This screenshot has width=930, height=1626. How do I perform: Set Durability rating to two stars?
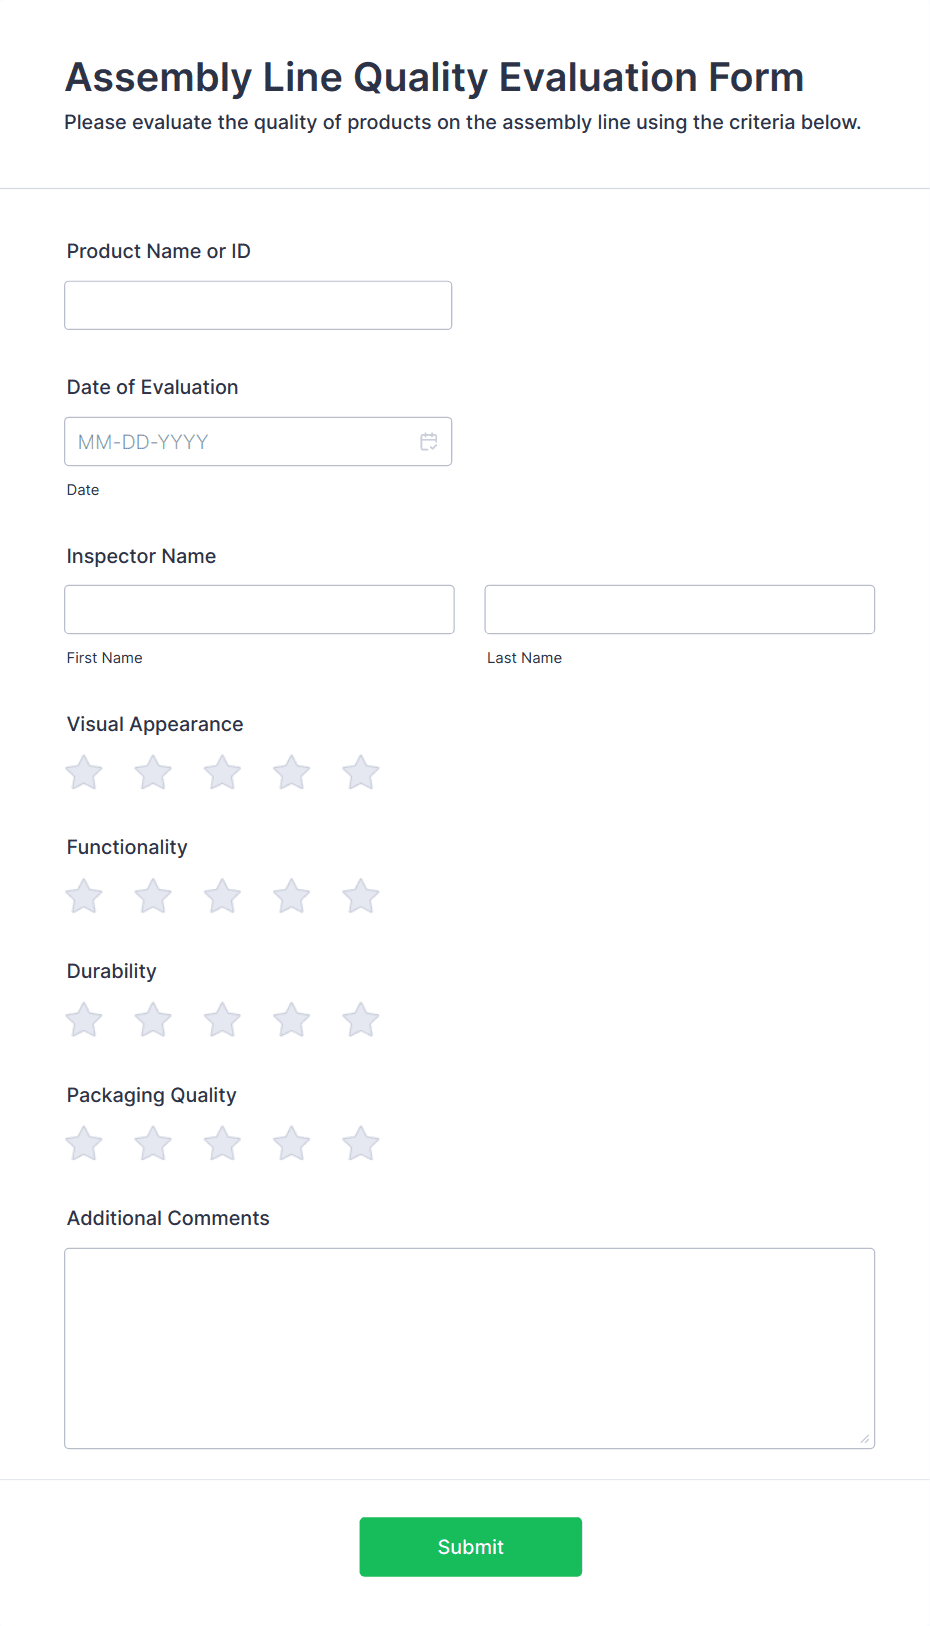(x=153, y=1021)
